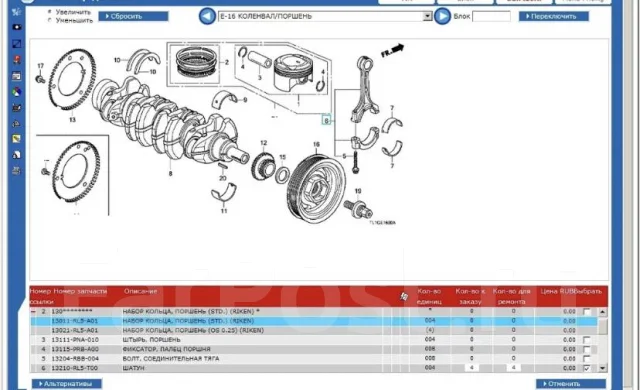The image size is (640, 390).
Task: Click the parts table scroll-up arrow
Action: coord(603,312)
